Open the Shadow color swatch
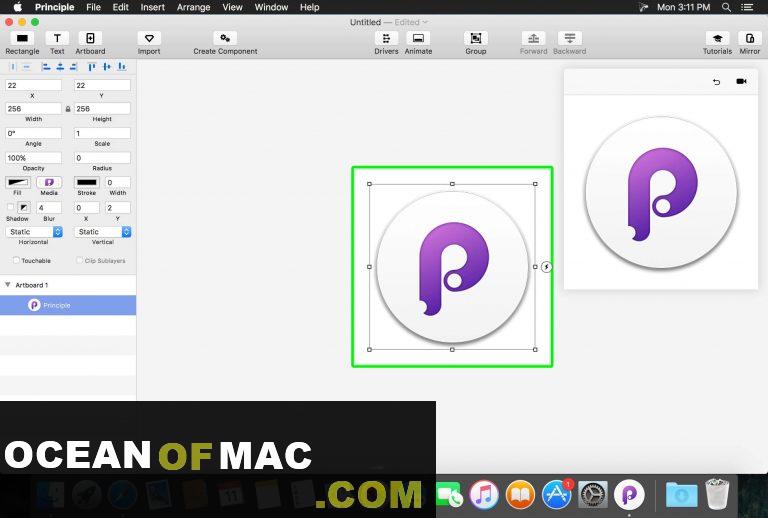Screen dimensions: 768x518 (x=24, y=208)
